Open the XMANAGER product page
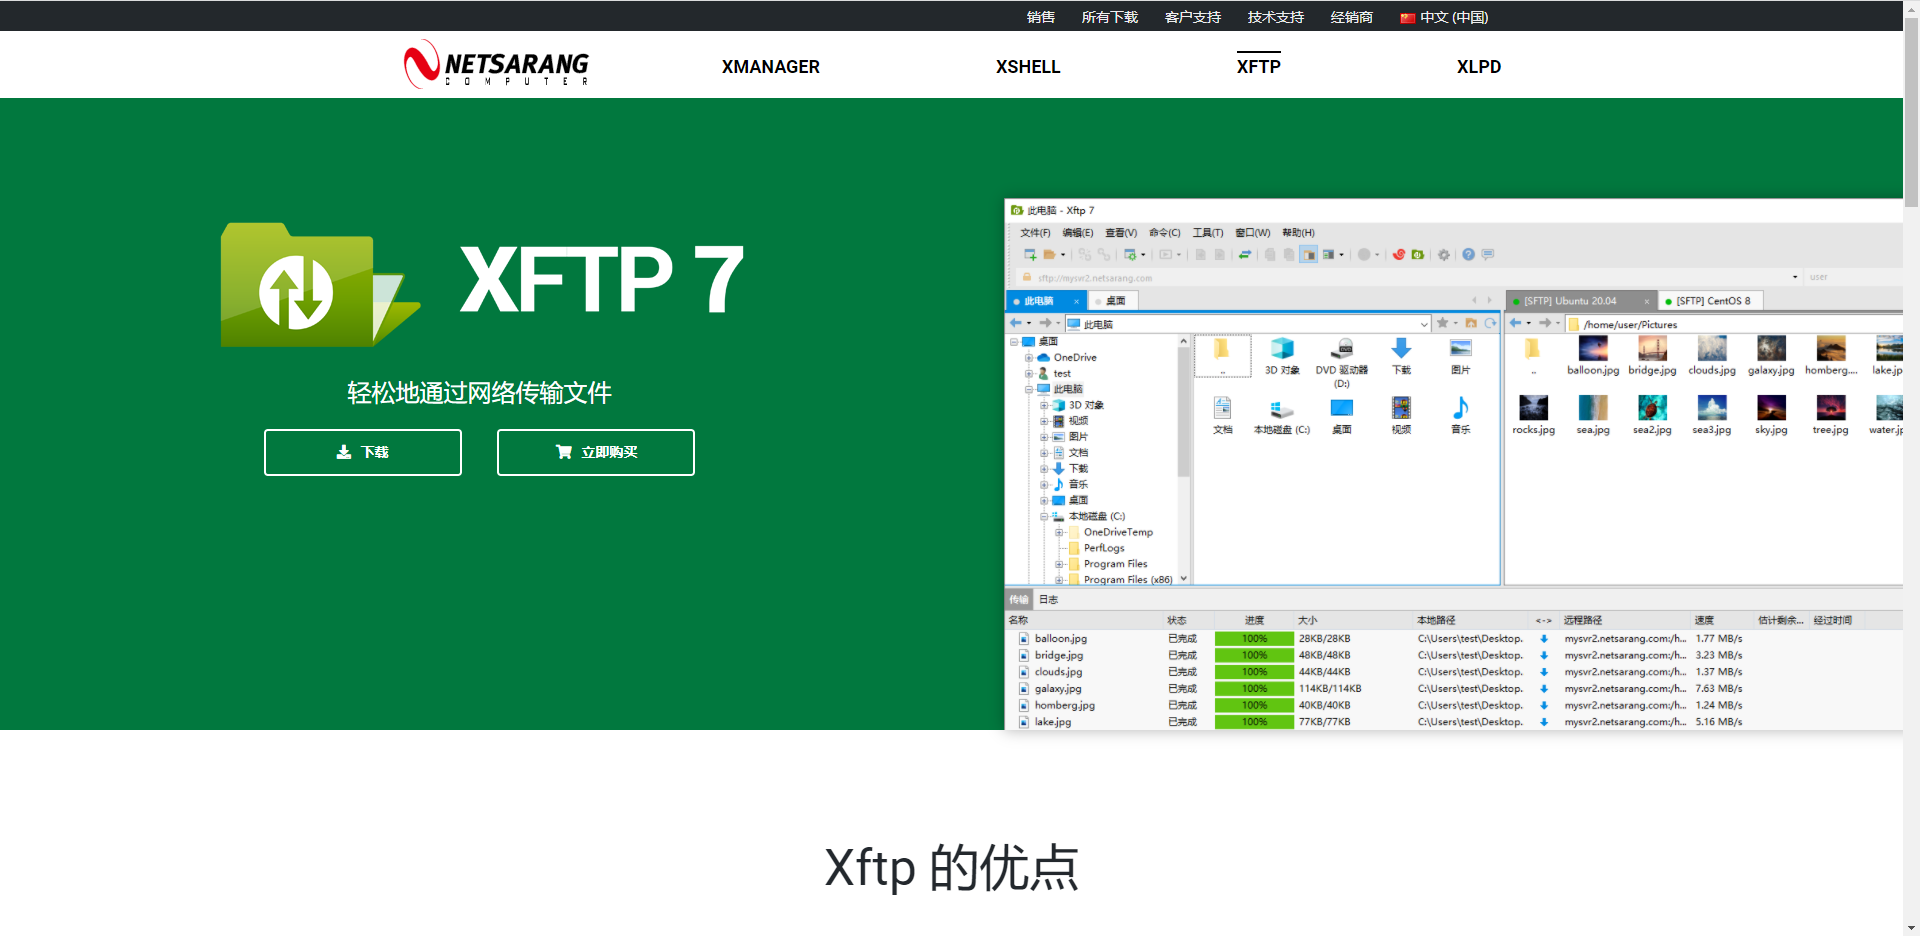This screenshot has height=936, width=1920. (771, 67)
